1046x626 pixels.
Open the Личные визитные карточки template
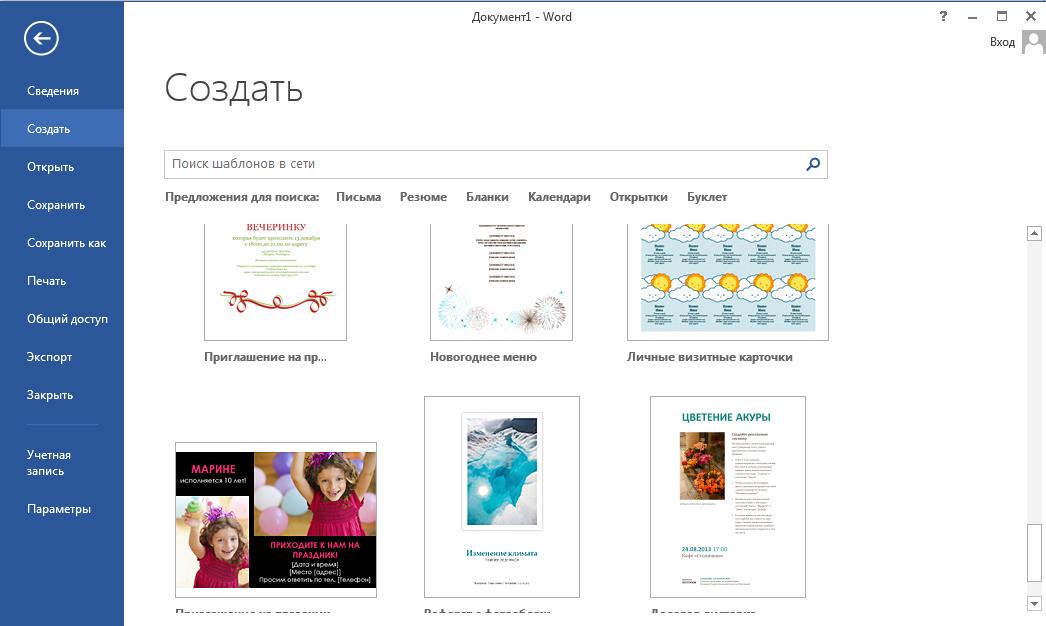[727, 282]
